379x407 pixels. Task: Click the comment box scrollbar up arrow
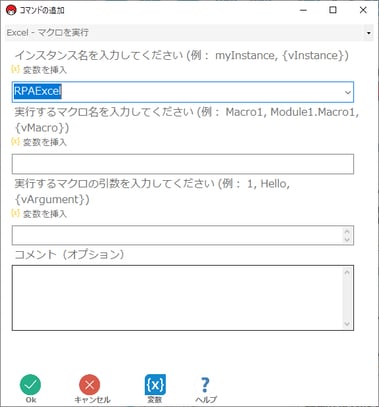[x=347, y=272]
